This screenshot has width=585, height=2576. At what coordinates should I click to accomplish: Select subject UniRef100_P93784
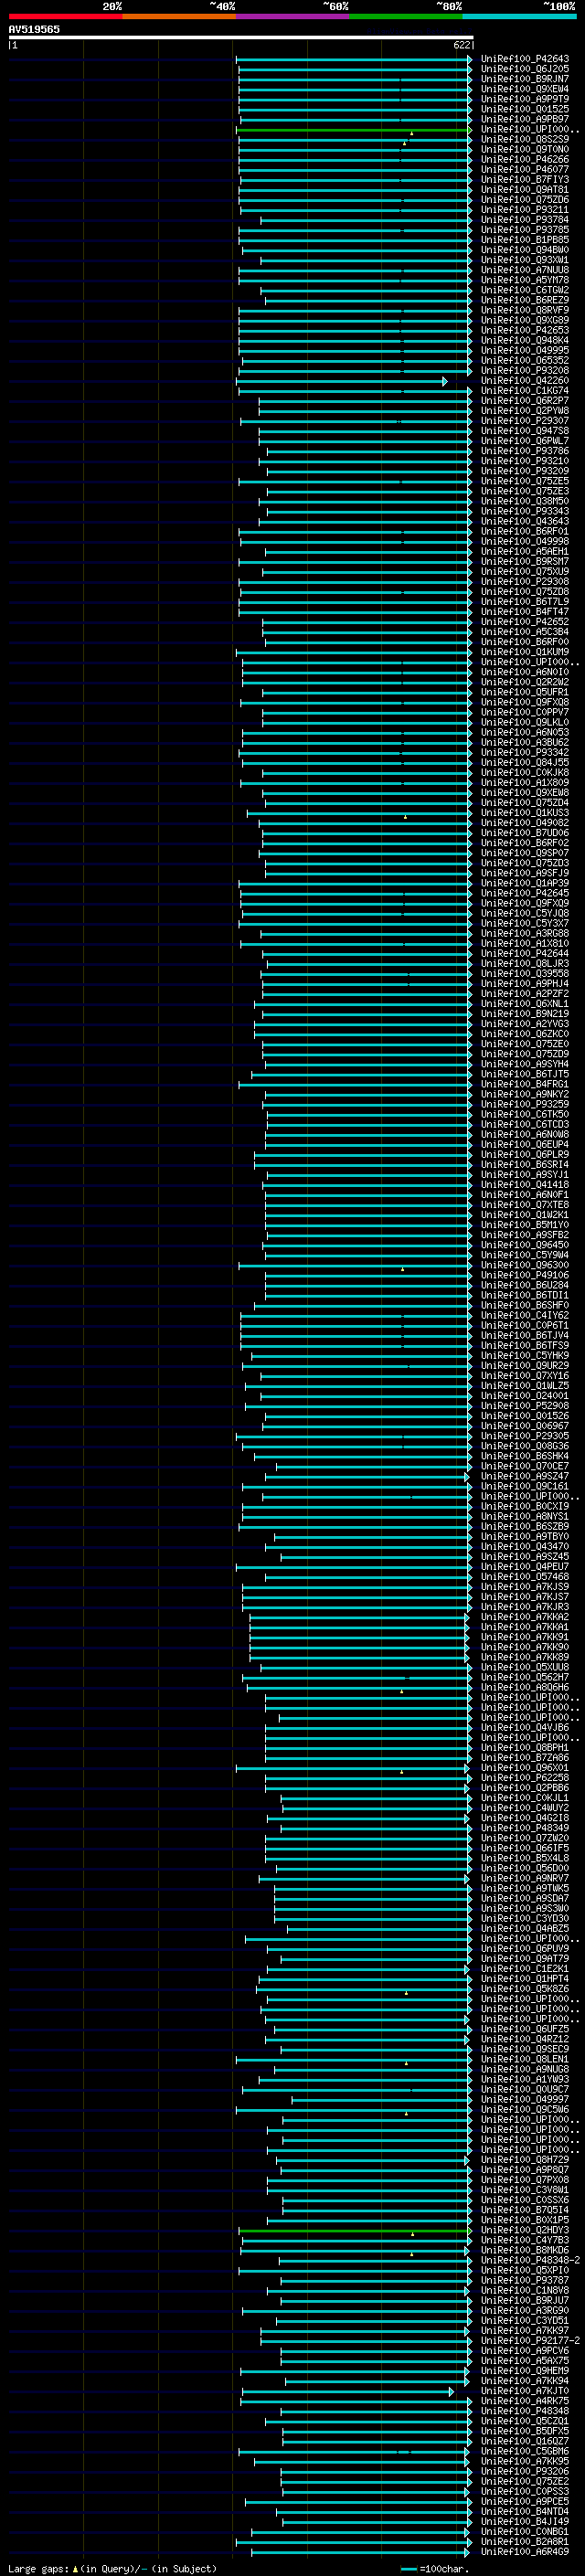tap(525, 220)
